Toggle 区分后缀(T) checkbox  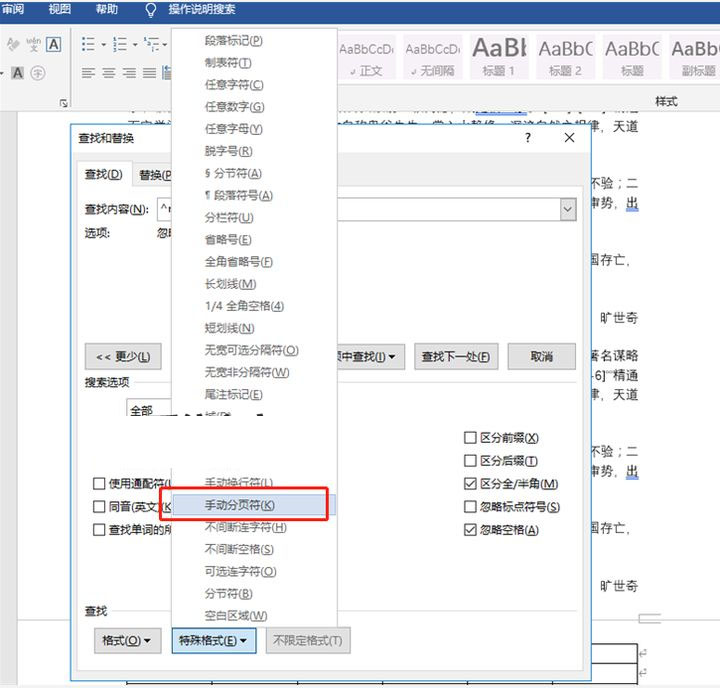pos(501,461)
